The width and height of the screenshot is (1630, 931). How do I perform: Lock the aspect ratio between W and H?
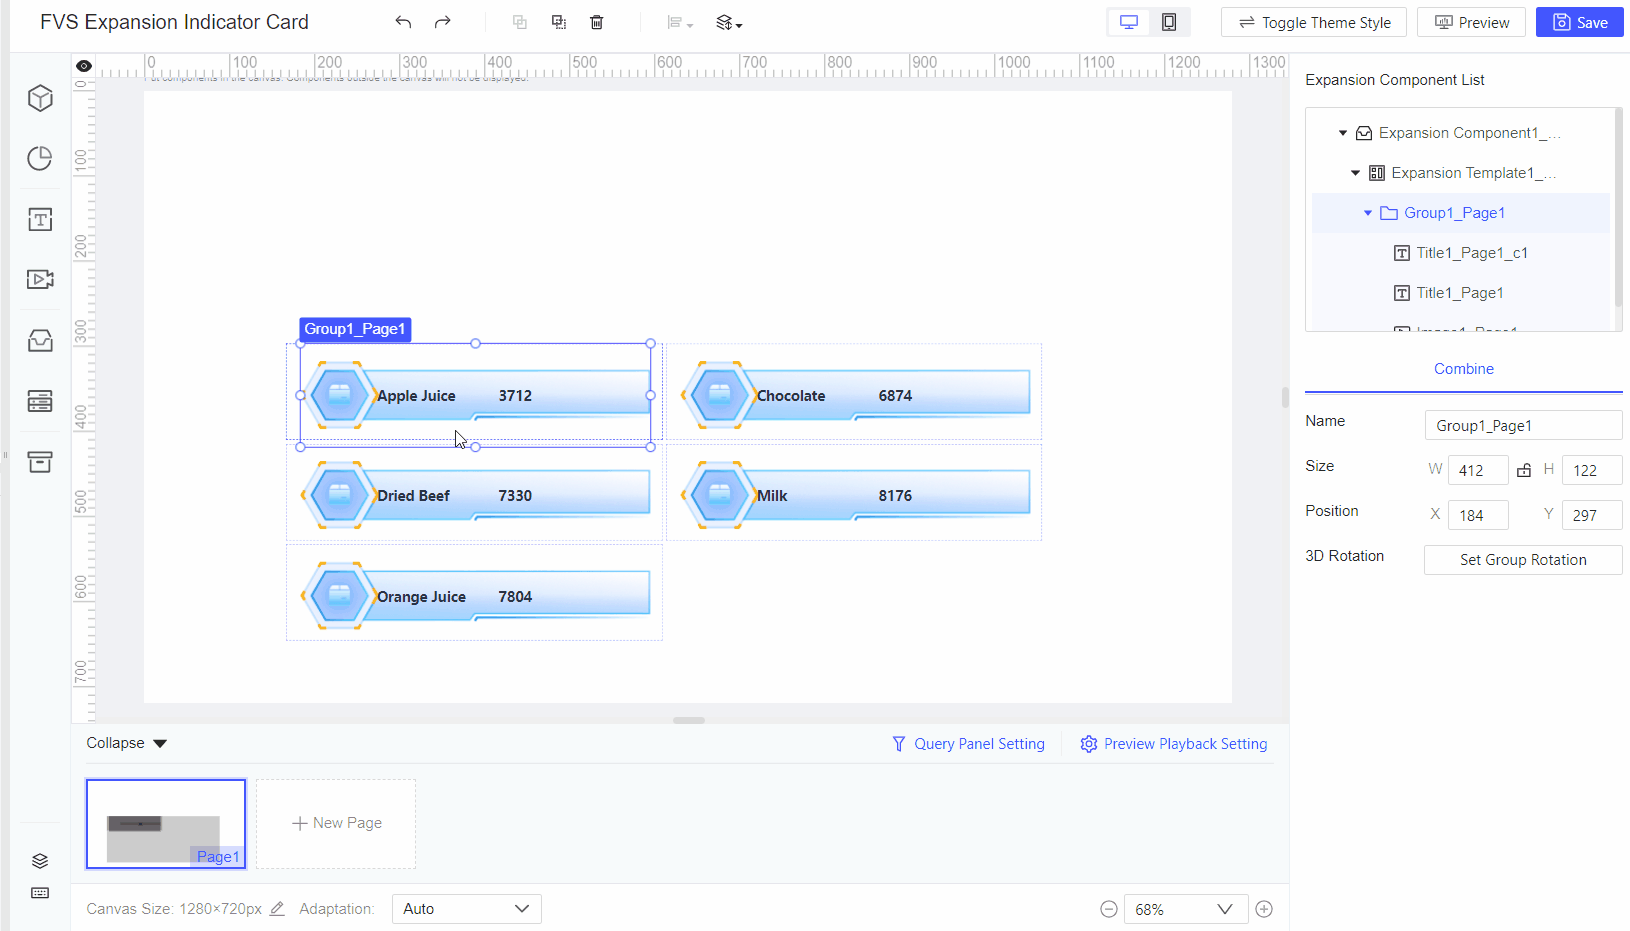click(1524, 469)
